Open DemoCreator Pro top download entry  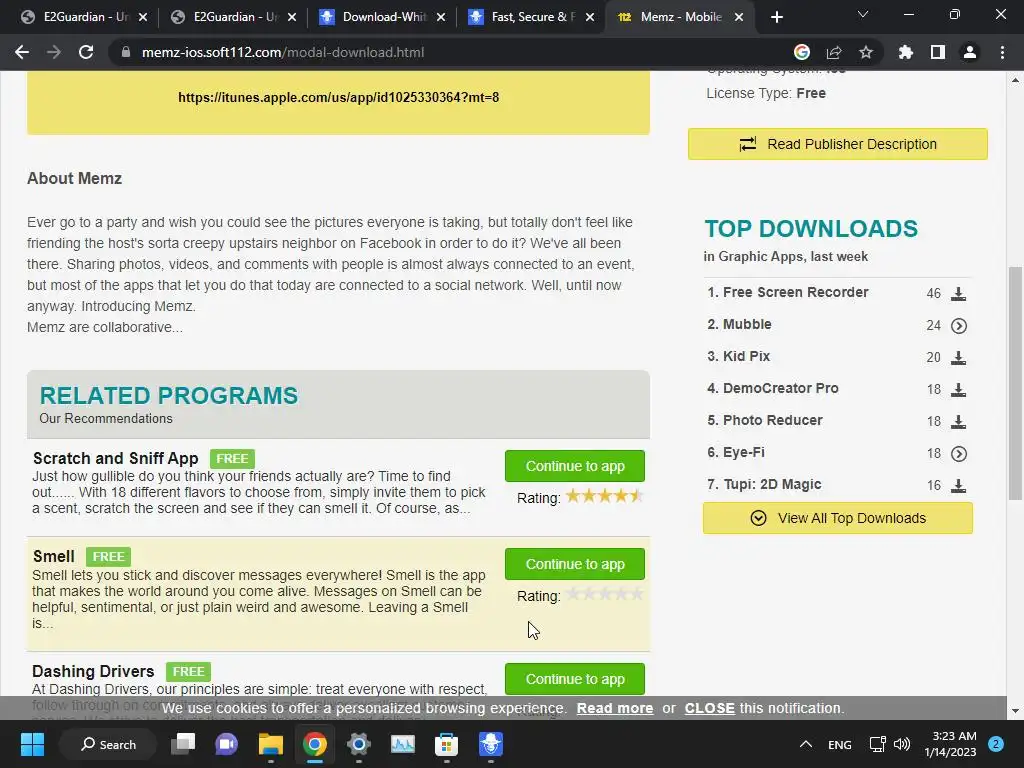click(780, 389)
